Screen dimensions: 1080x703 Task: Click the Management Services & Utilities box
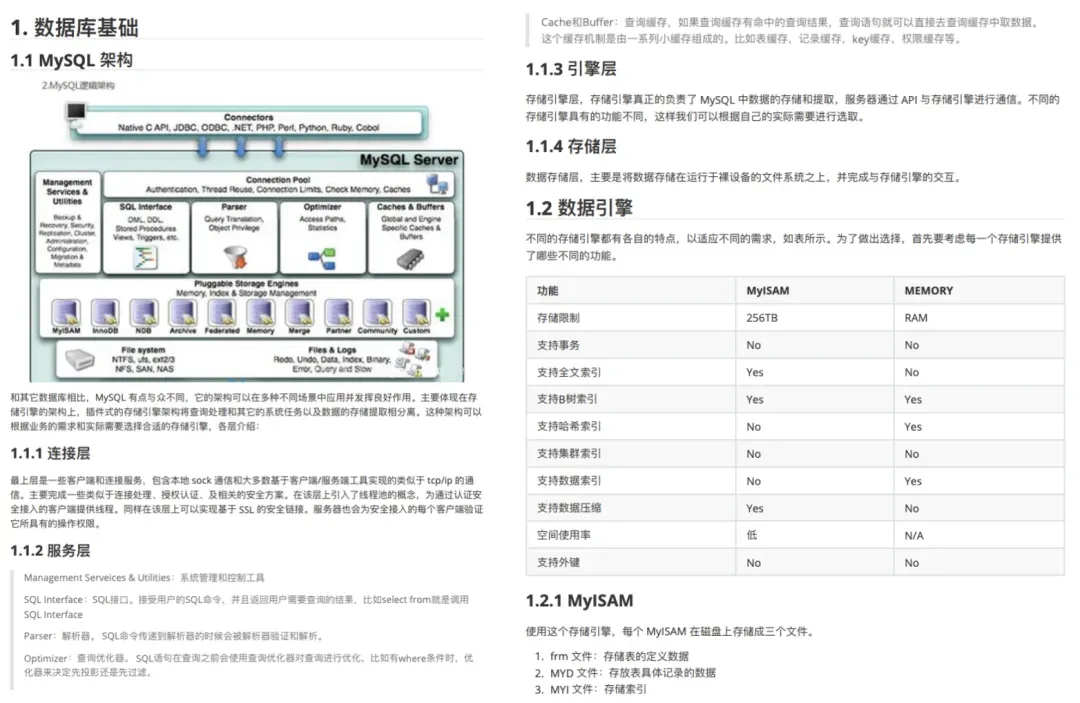pos(68,223)
